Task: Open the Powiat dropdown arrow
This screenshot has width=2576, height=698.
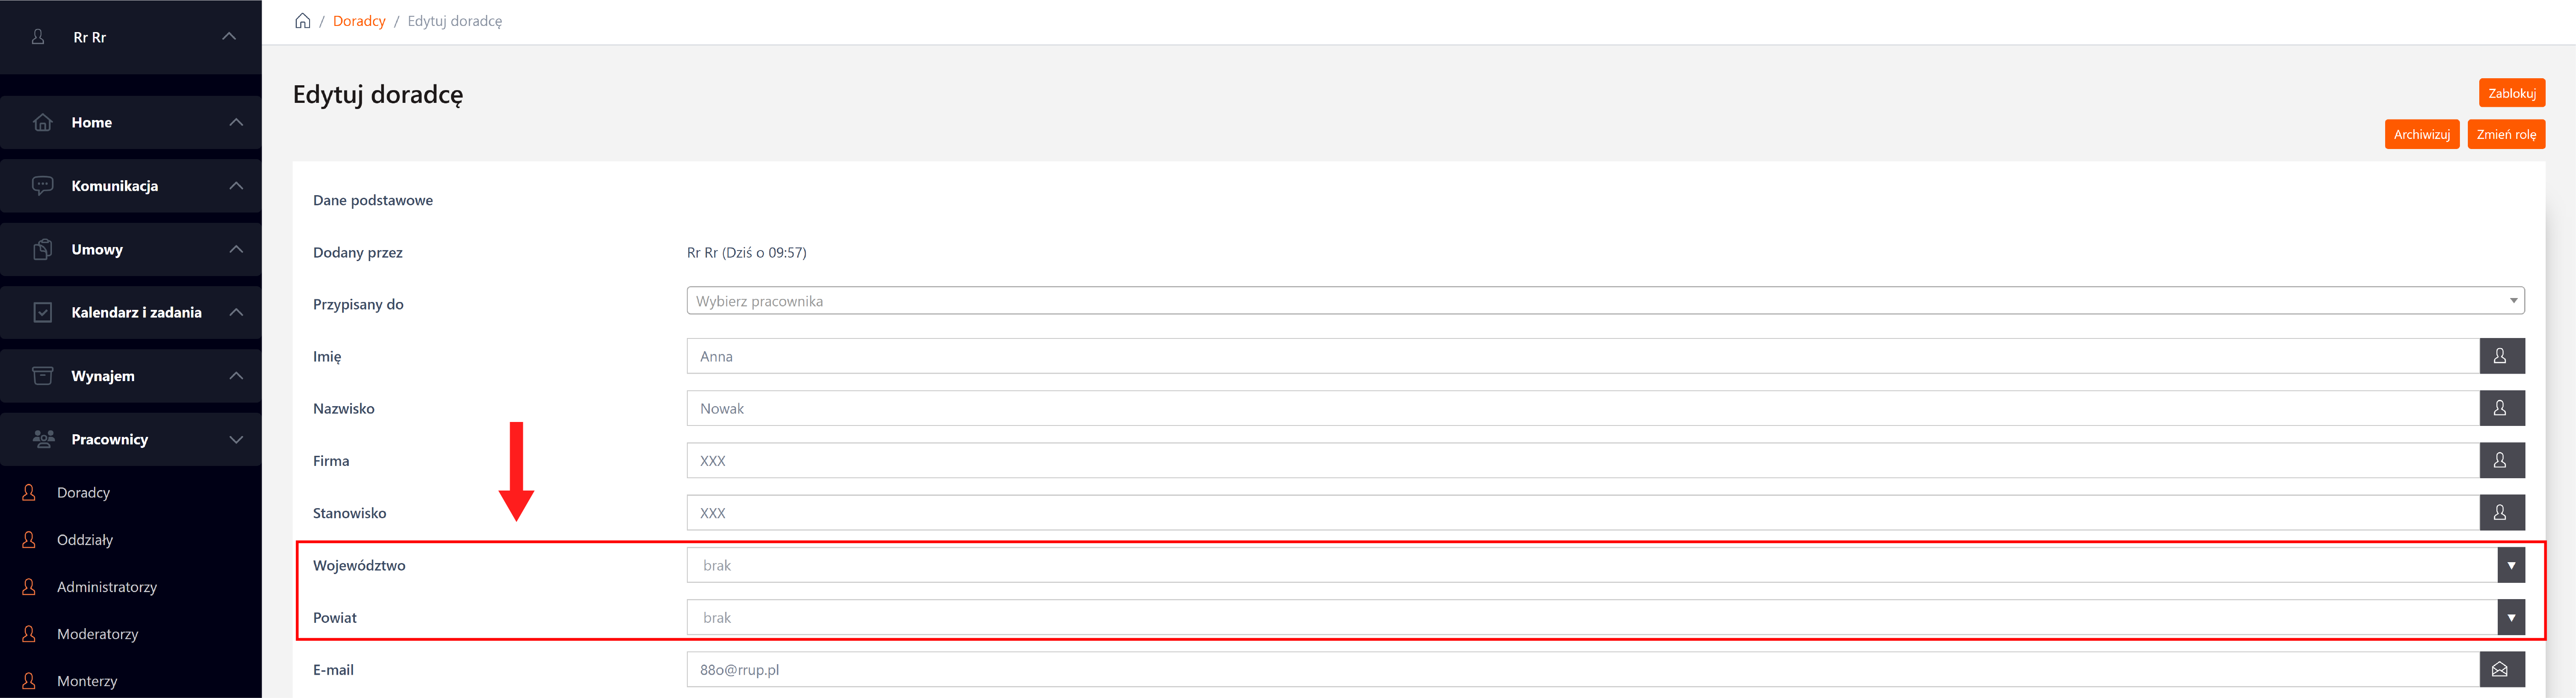Action: 2510,618
